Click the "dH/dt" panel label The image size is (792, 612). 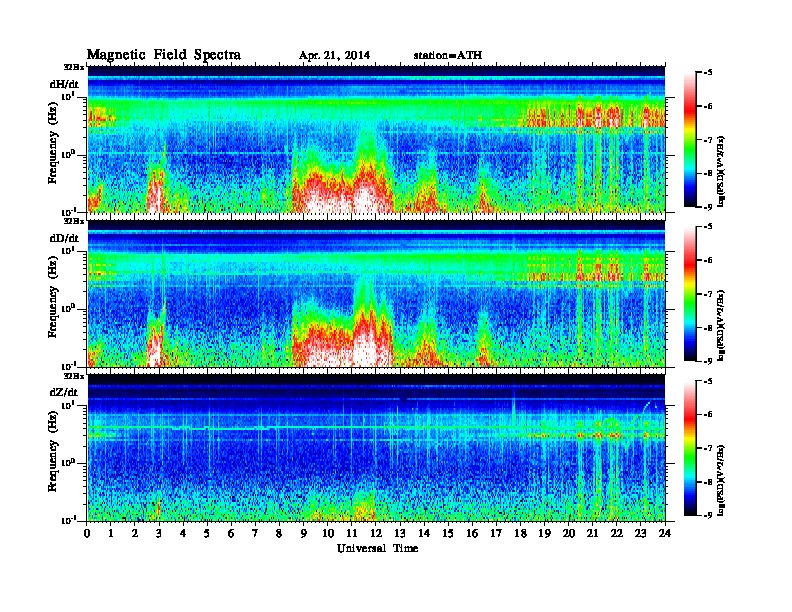64,85
